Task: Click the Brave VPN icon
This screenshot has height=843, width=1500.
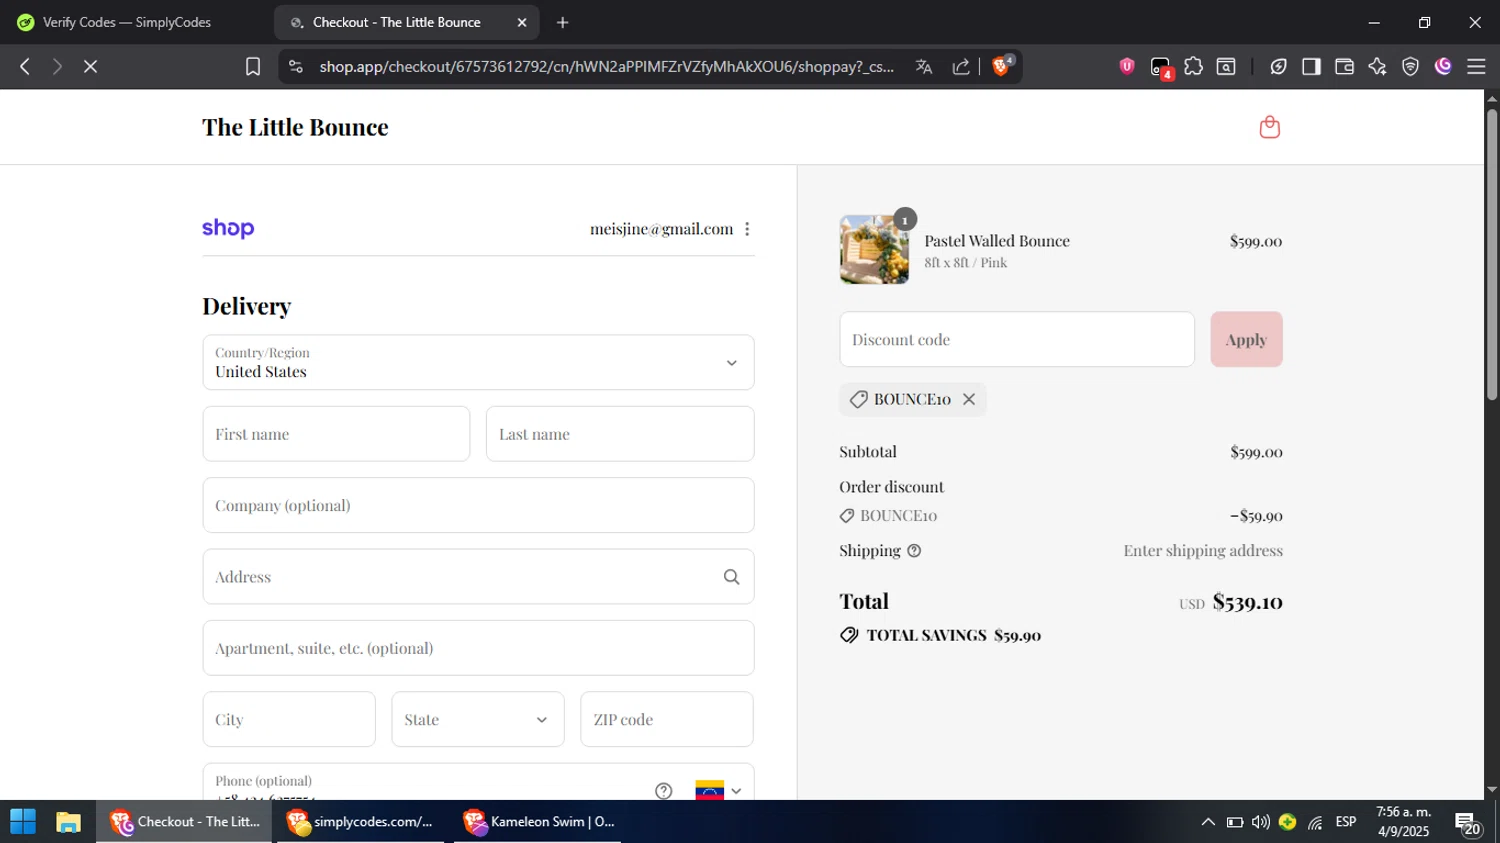Action: 1410,66
